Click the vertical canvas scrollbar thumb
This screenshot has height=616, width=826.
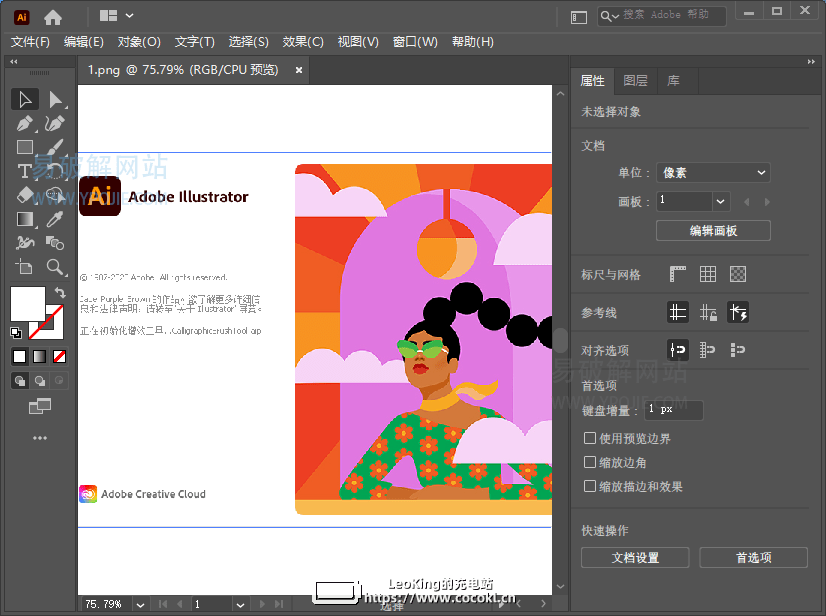[x=560, y=340]
